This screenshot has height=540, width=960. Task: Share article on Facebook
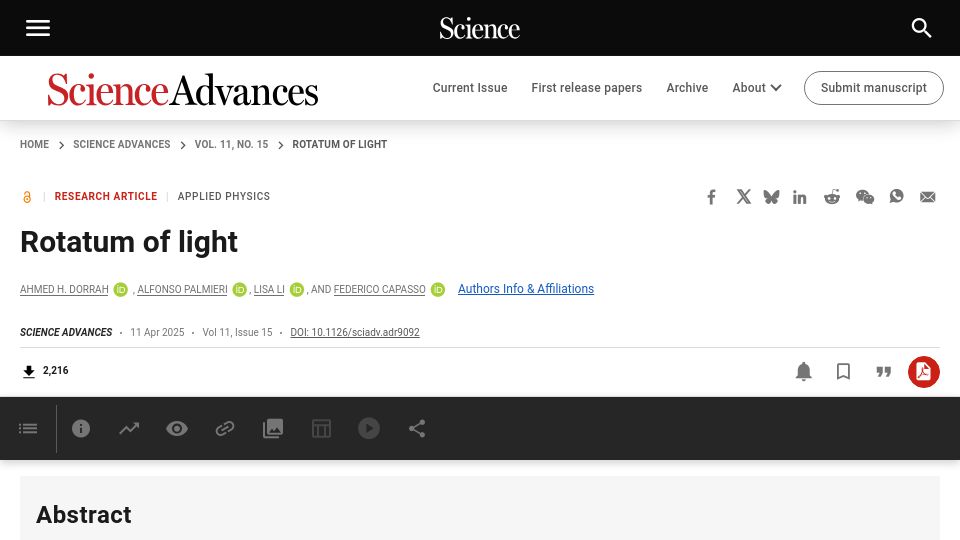711,197
